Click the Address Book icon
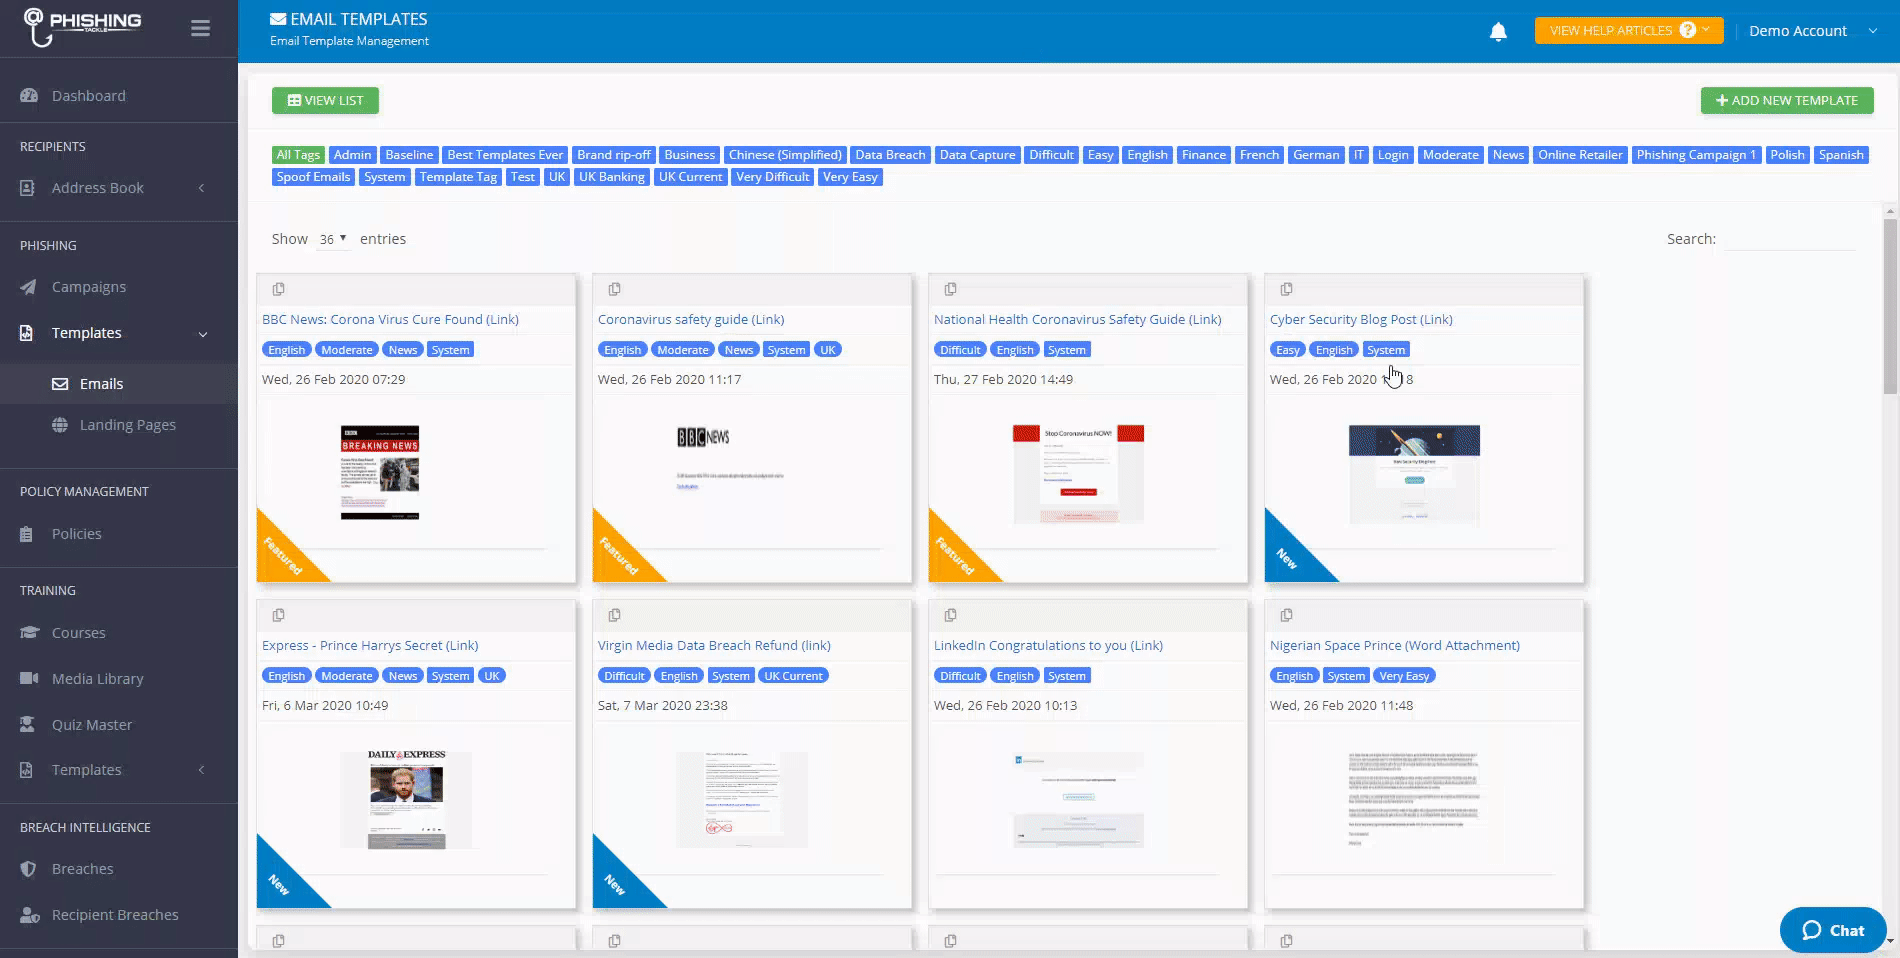Screen dimensions: 1900x958 [x=27, y=188]
